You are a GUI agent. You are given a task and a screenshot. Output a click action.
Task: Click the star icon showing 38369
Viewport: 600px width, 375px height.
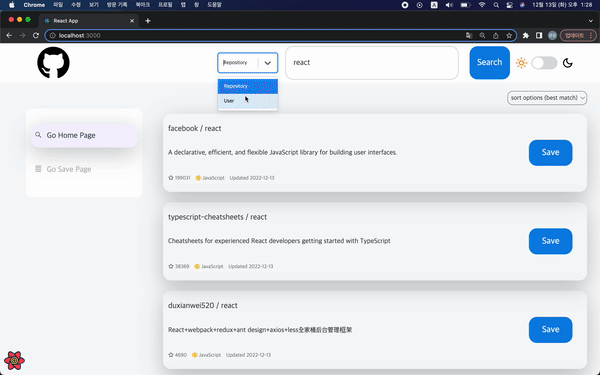coord(171,266)
